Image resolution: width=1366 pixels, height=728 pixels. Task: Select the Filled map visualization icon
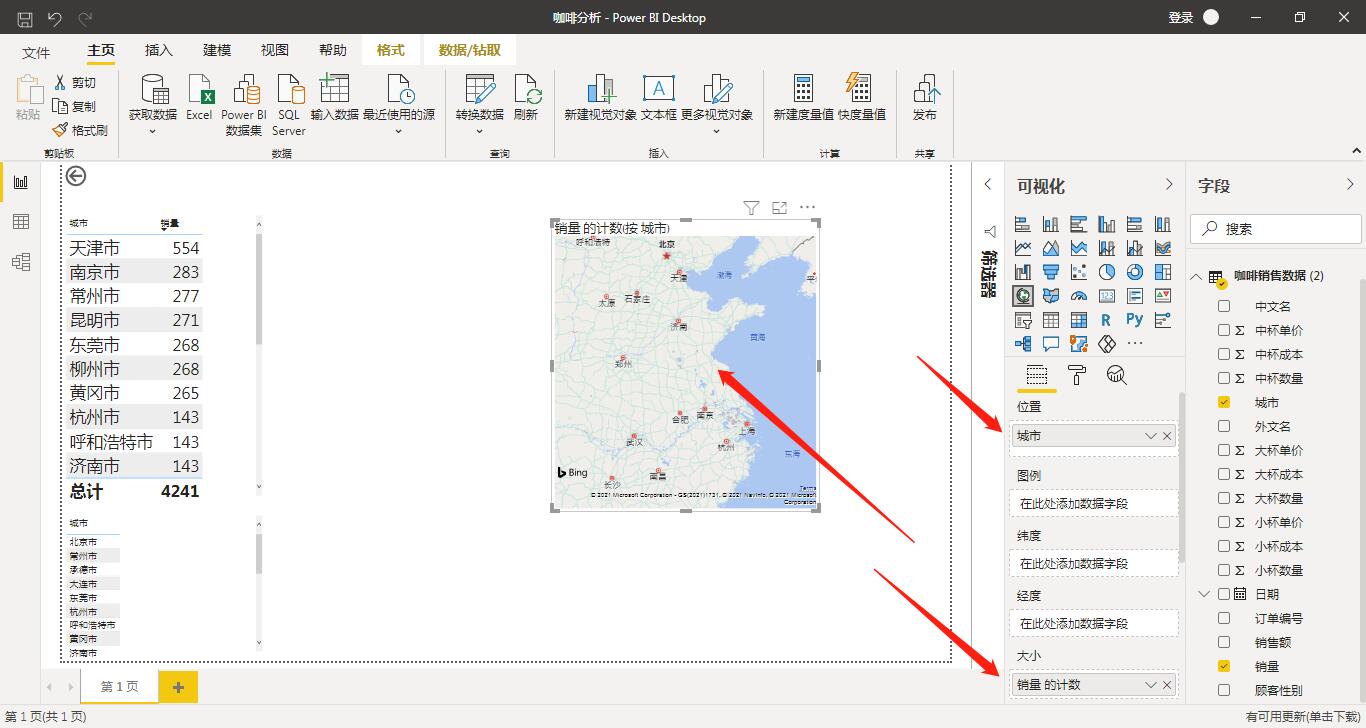click(x=1051, y=296)
